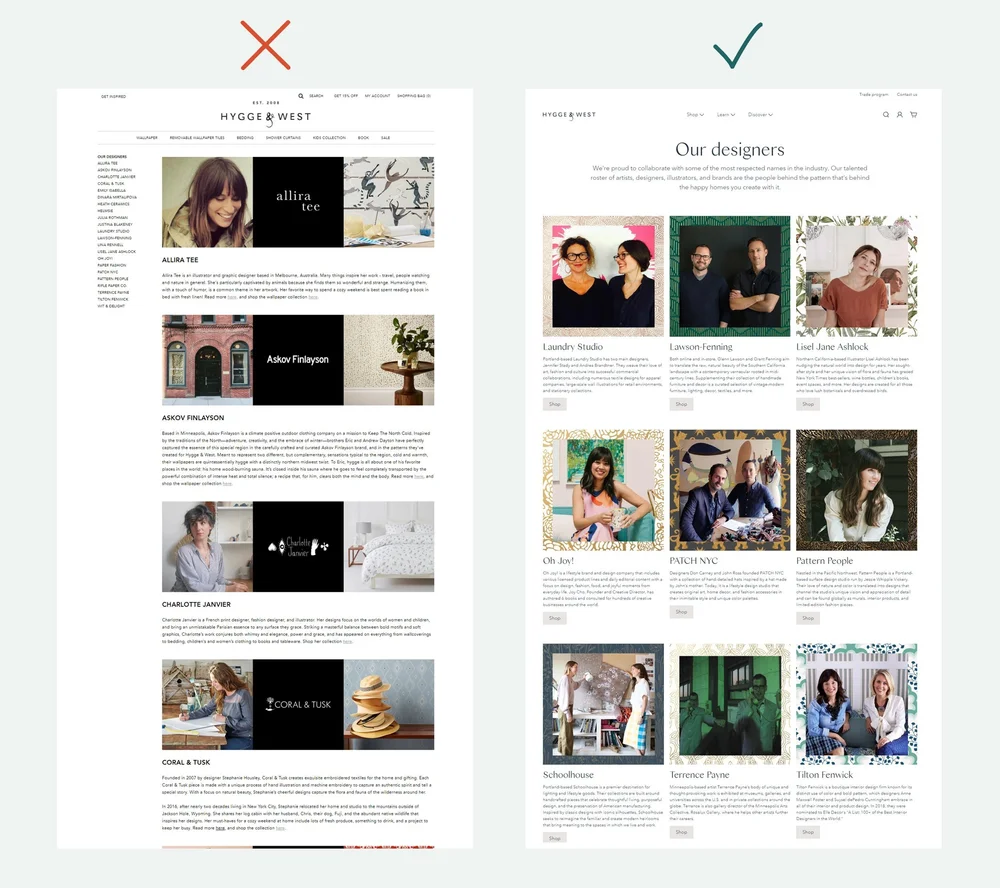This screenshot has width=1000, height=888.
Task: Open the Tilton Fenwick designer photo
Action: tap(857, 704)
